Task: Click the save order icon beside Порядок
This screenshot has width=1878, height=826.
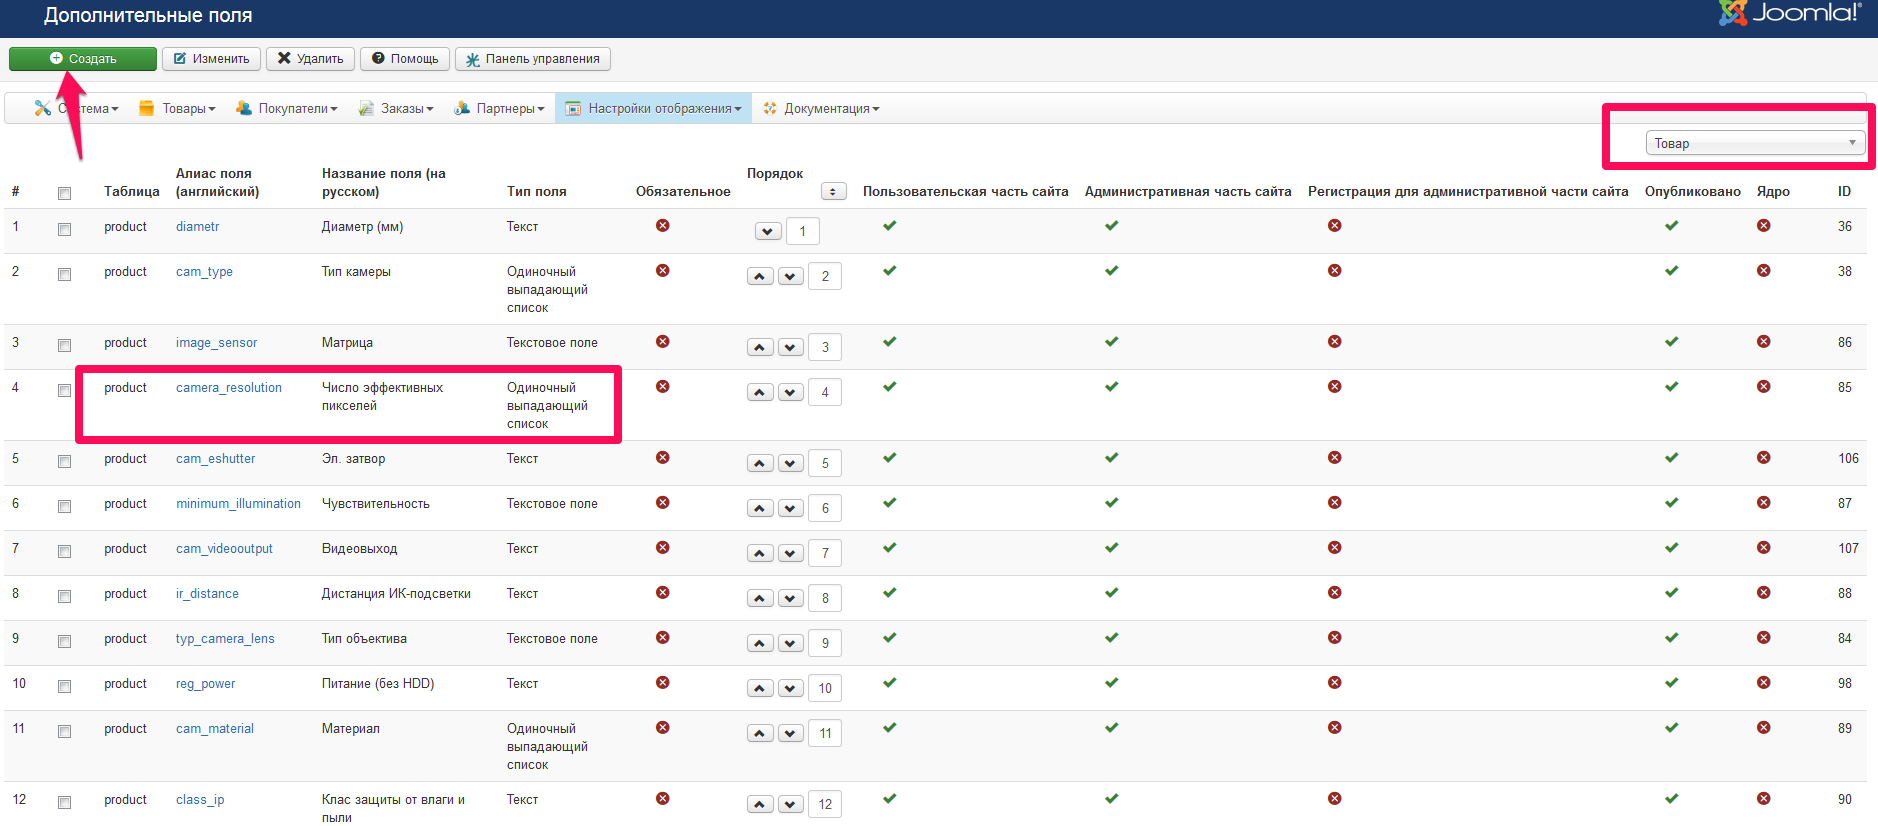Action: (833, 191)
